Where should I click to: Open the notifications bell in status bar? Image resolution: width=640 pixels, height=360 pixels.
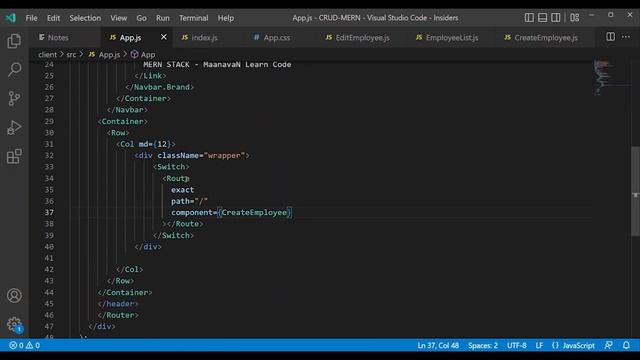(626, 345)
